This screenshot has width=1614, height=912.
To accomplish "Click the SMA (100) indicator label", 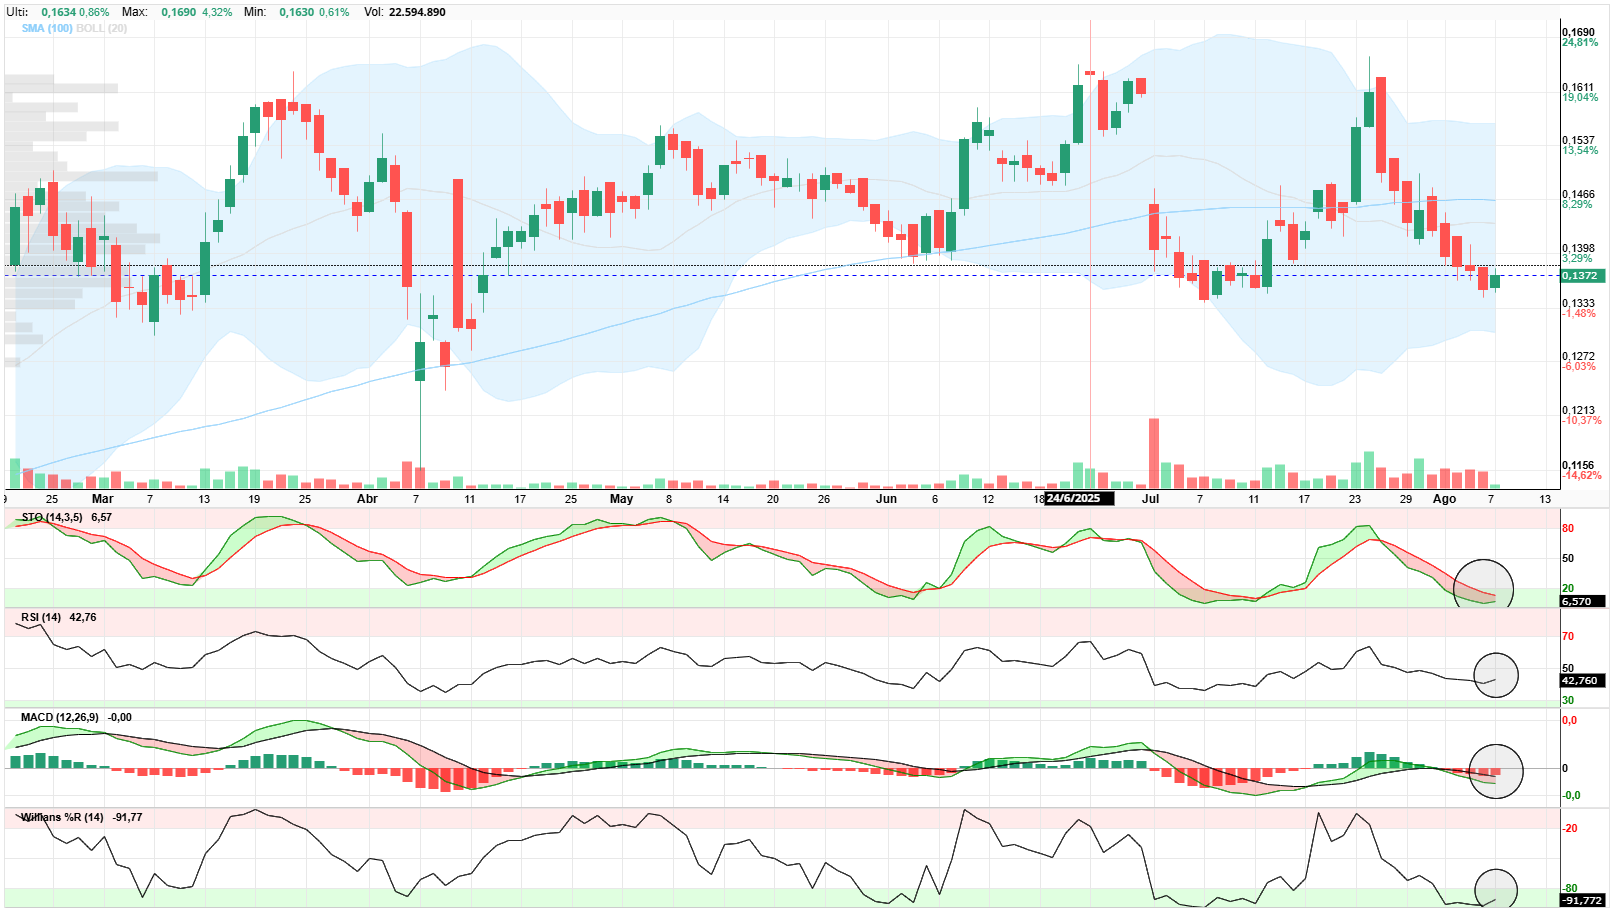I will pyautogui.click(x=47, y=28).
